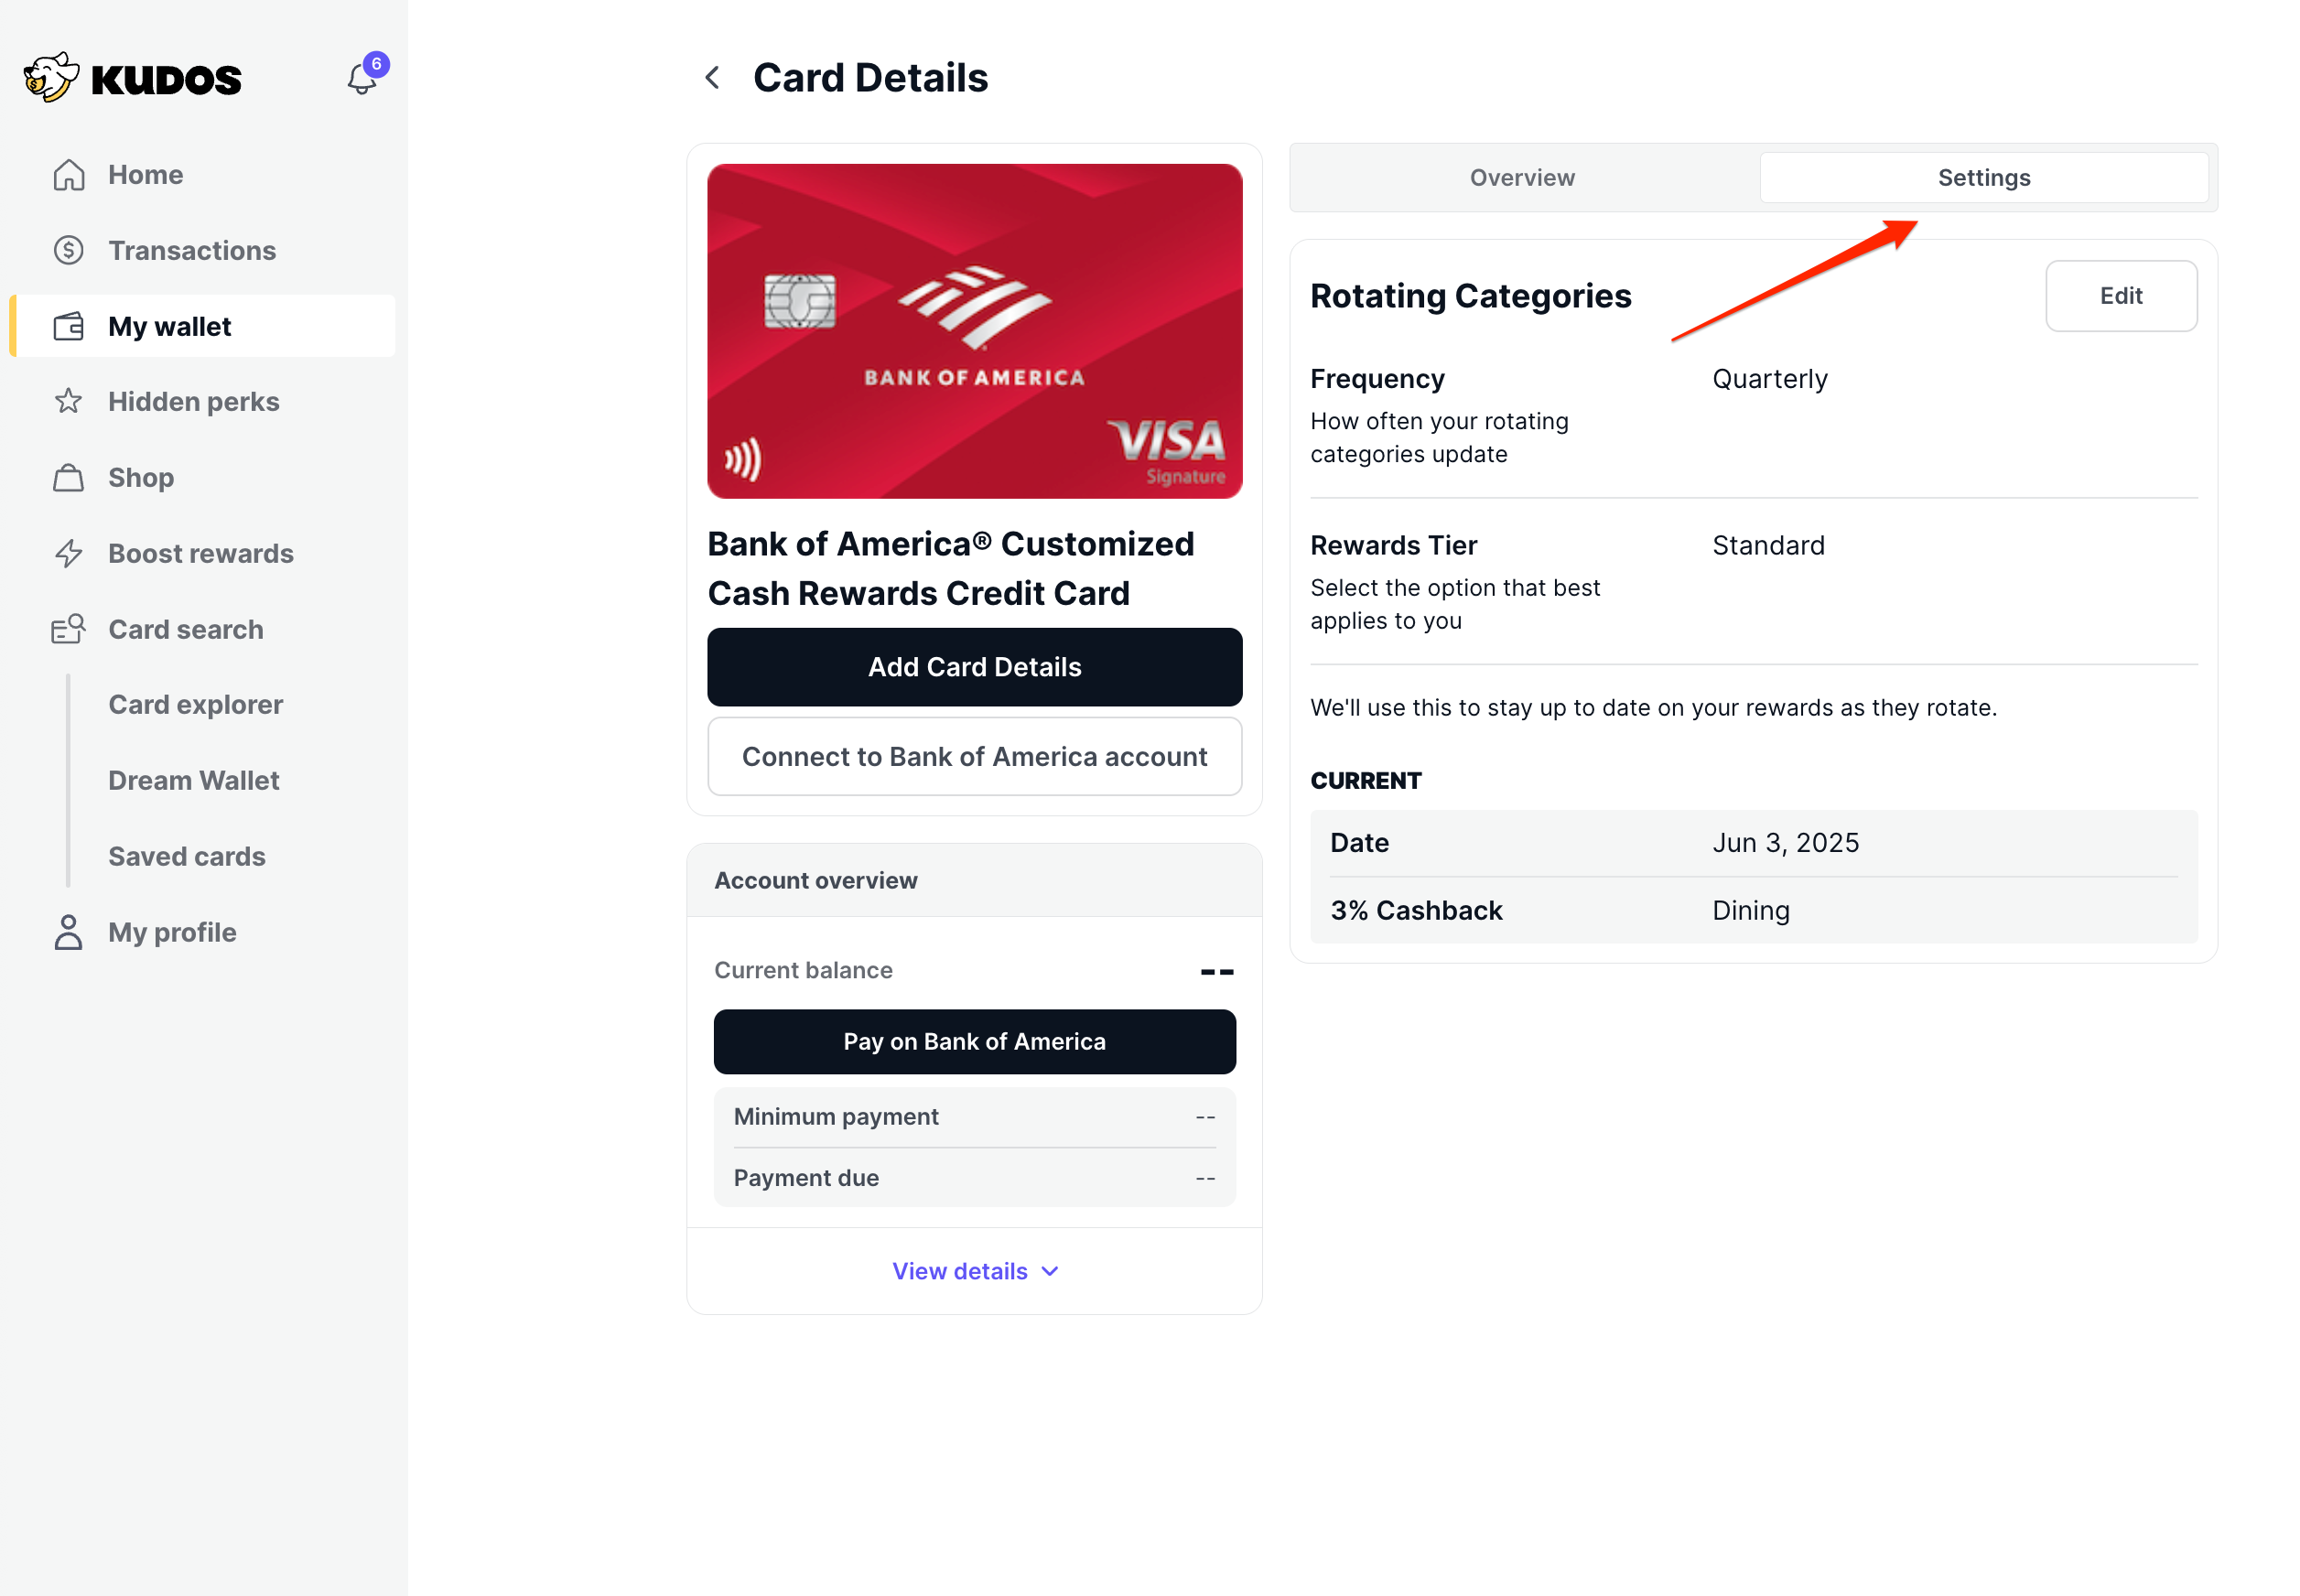Select Boost rewards lightning icon
The height and width of the screenshot is (1596, 2300).
[68, 553]
